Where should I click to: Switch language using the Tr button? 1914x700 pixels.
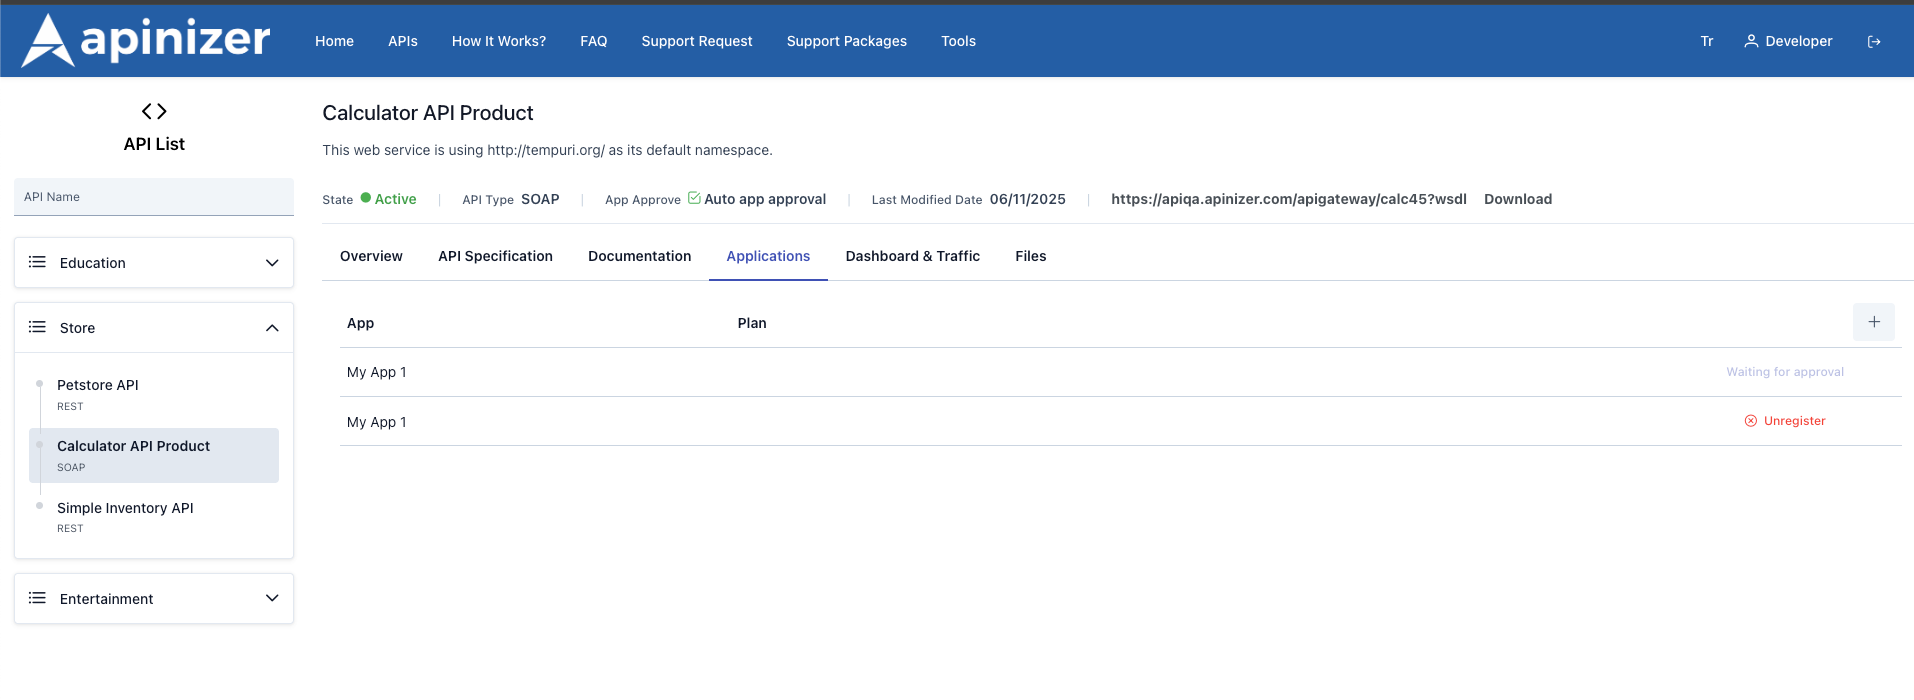[x=1706, y=41]
